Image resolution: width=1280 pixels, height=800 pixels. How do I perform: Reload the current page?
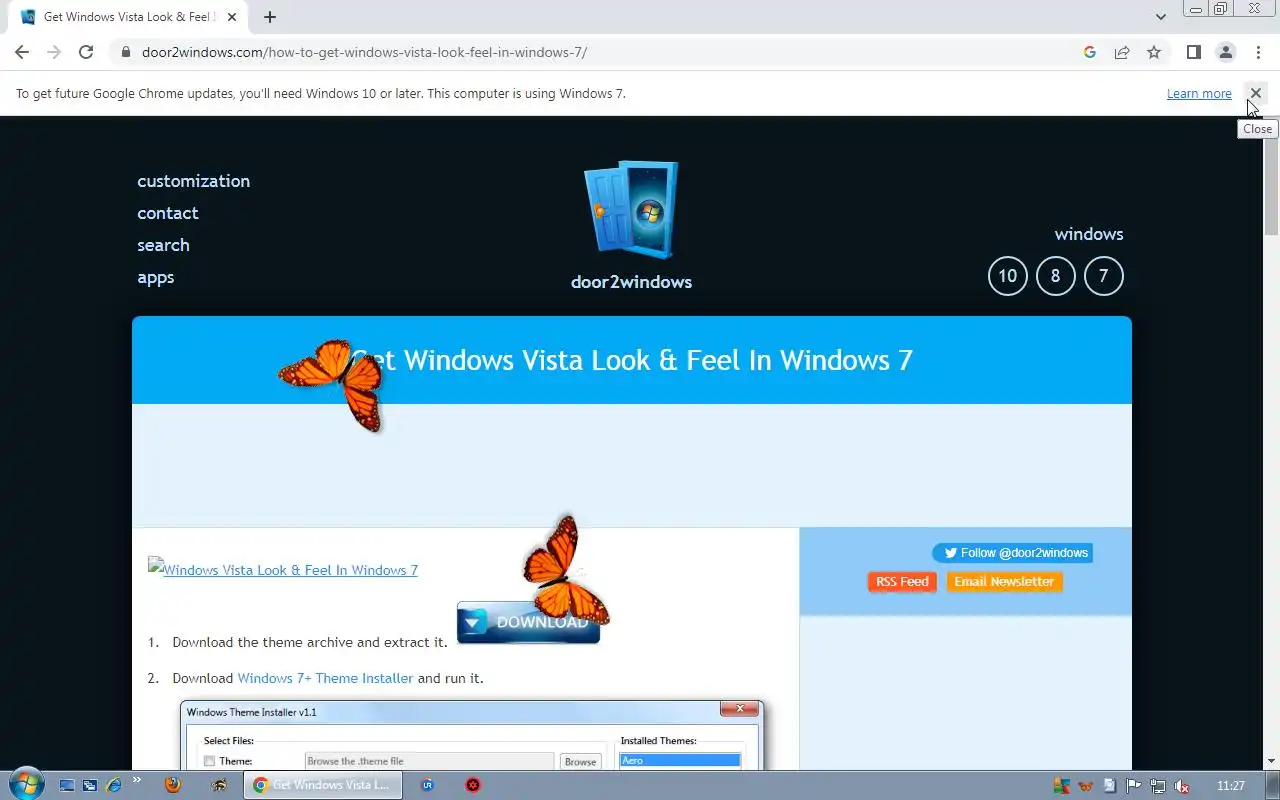point(86,52)
